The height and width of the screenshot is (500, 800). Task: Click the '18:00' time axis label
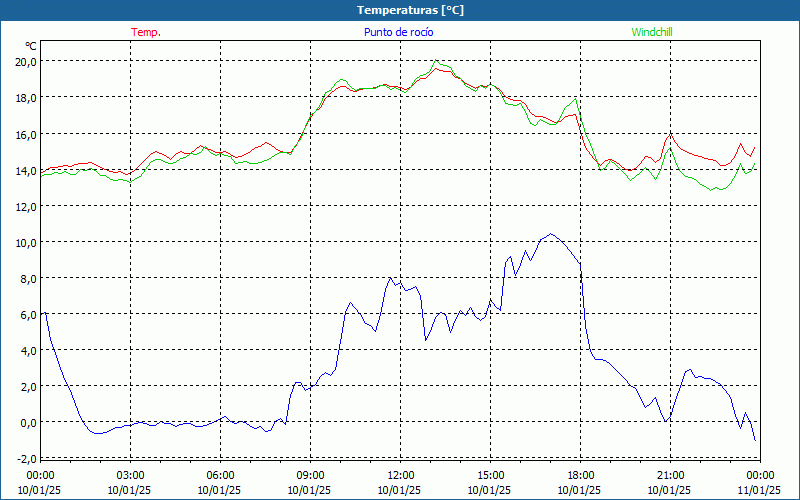581,476
